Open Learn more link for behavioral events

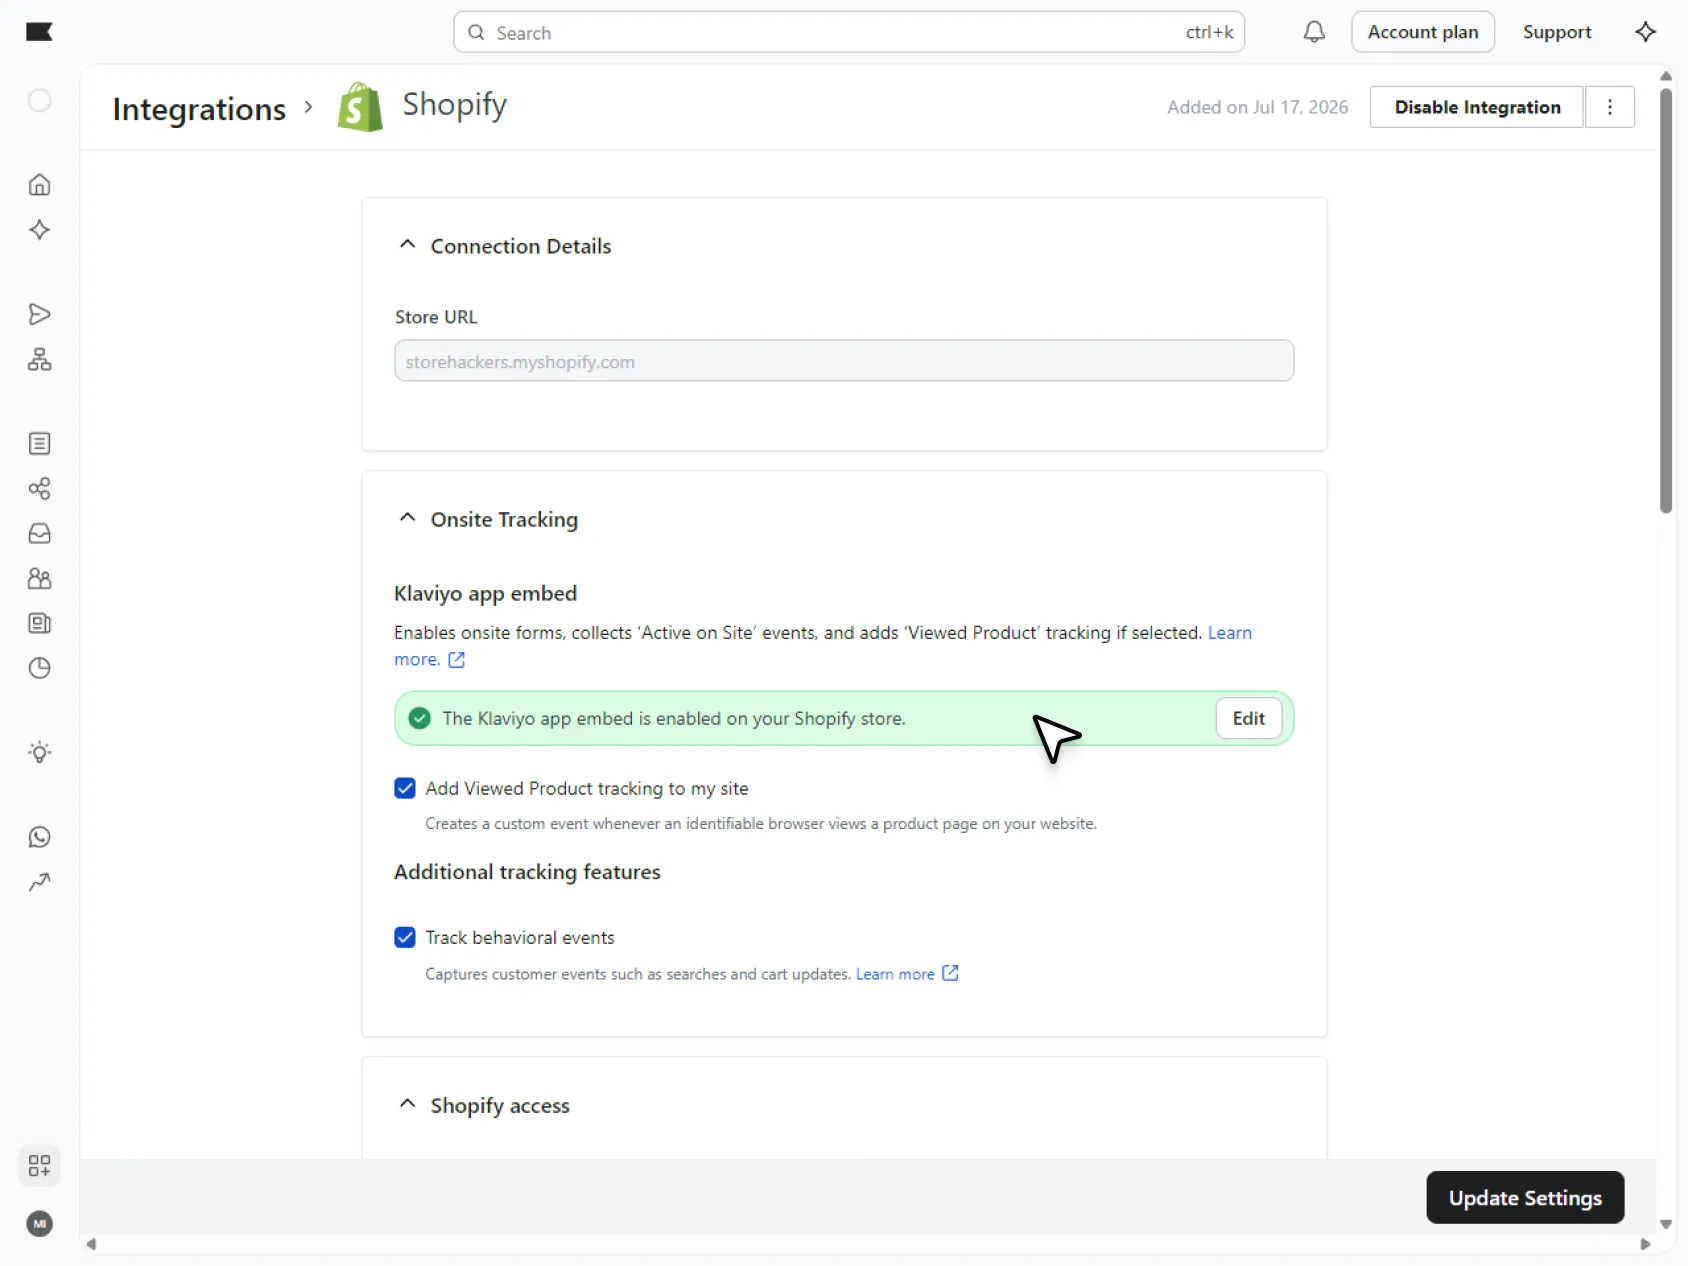point(895,974)
